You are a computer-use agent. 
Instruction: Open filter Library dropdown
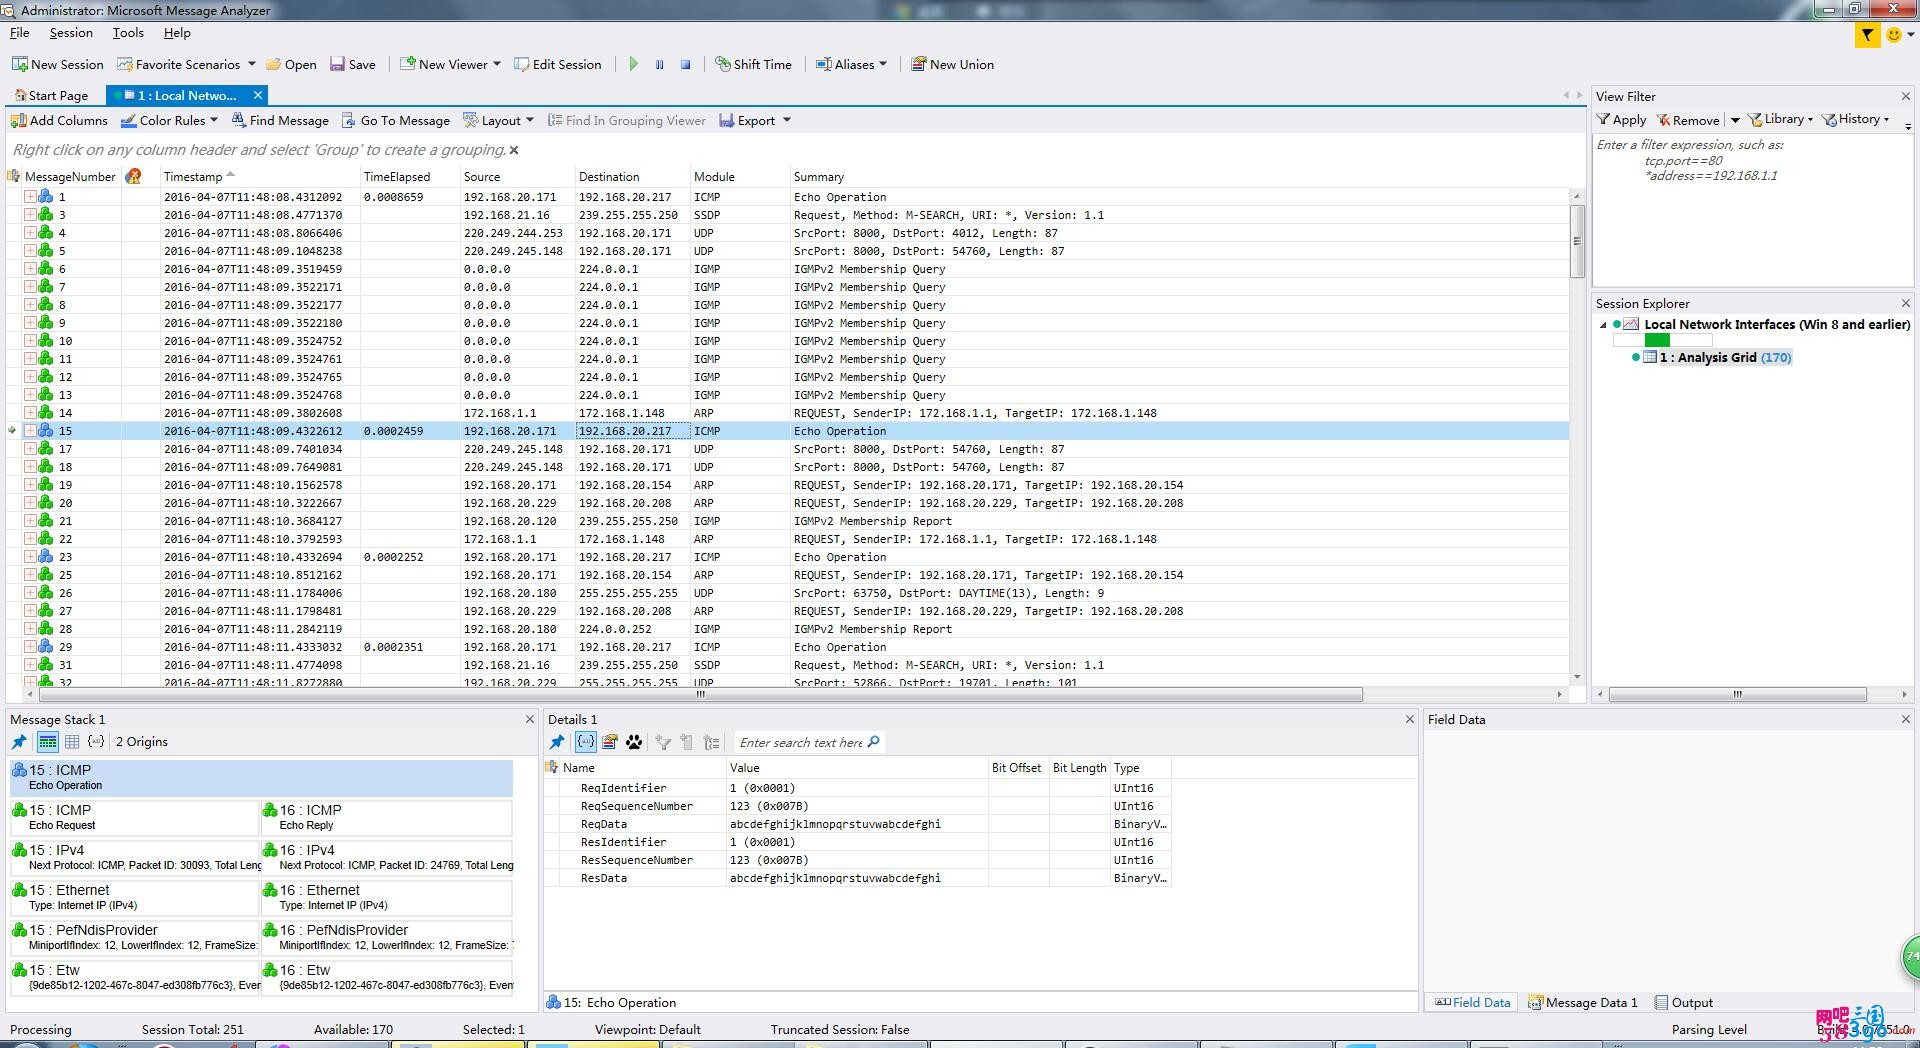coord(1780,119)
